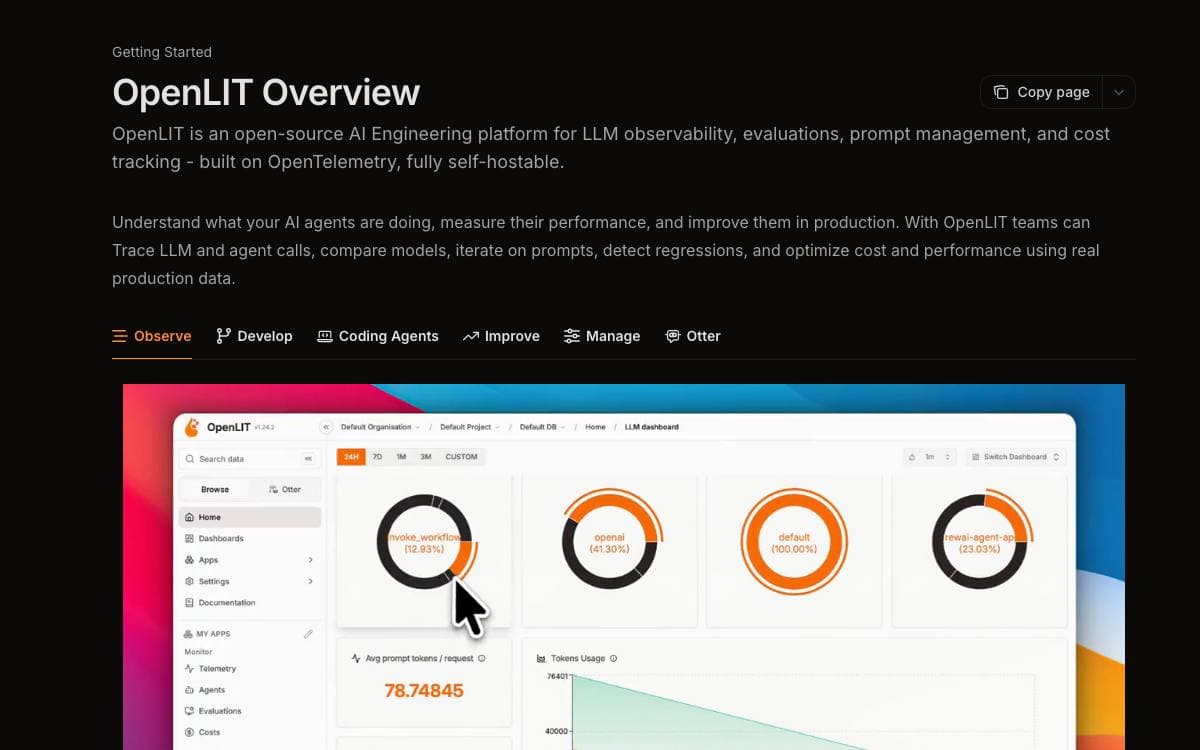Image resolution: width=1200 pixels, height=750 pixels.
Task: Select the Manage tab
Action: click(602, 336)
